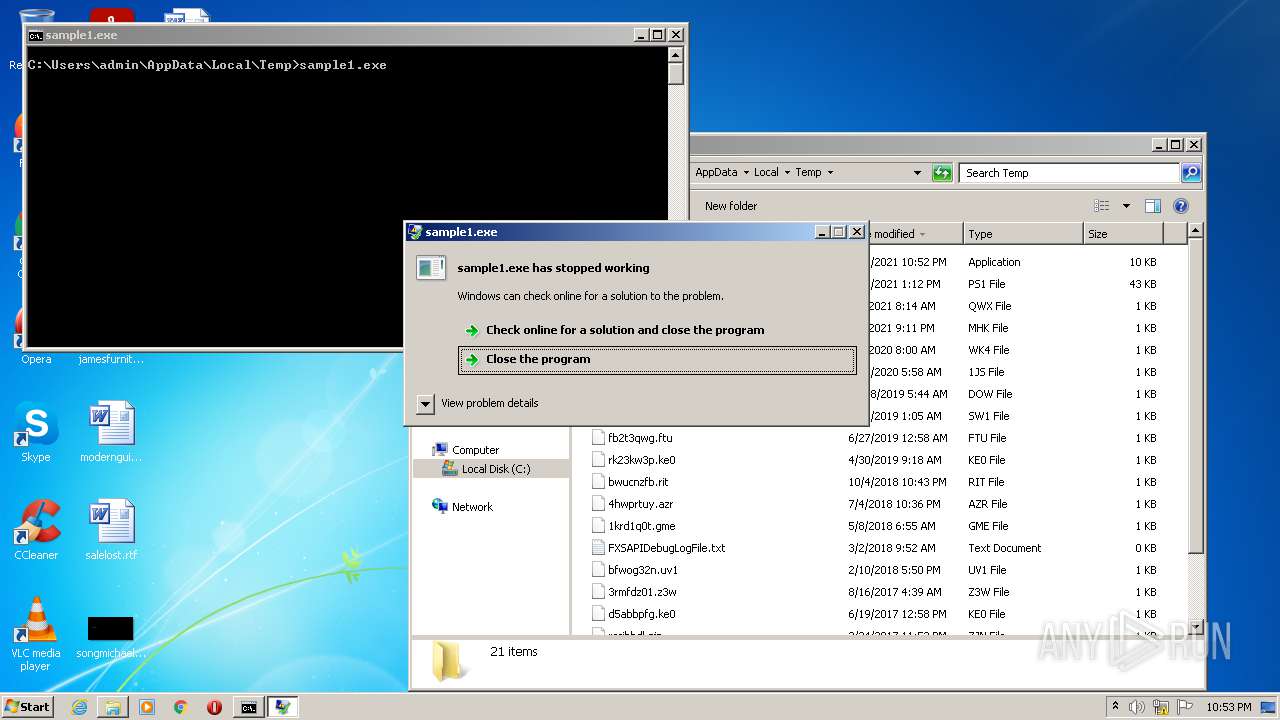
Task: Focus the Search Temp input field
Action: tap(1069, 173)
